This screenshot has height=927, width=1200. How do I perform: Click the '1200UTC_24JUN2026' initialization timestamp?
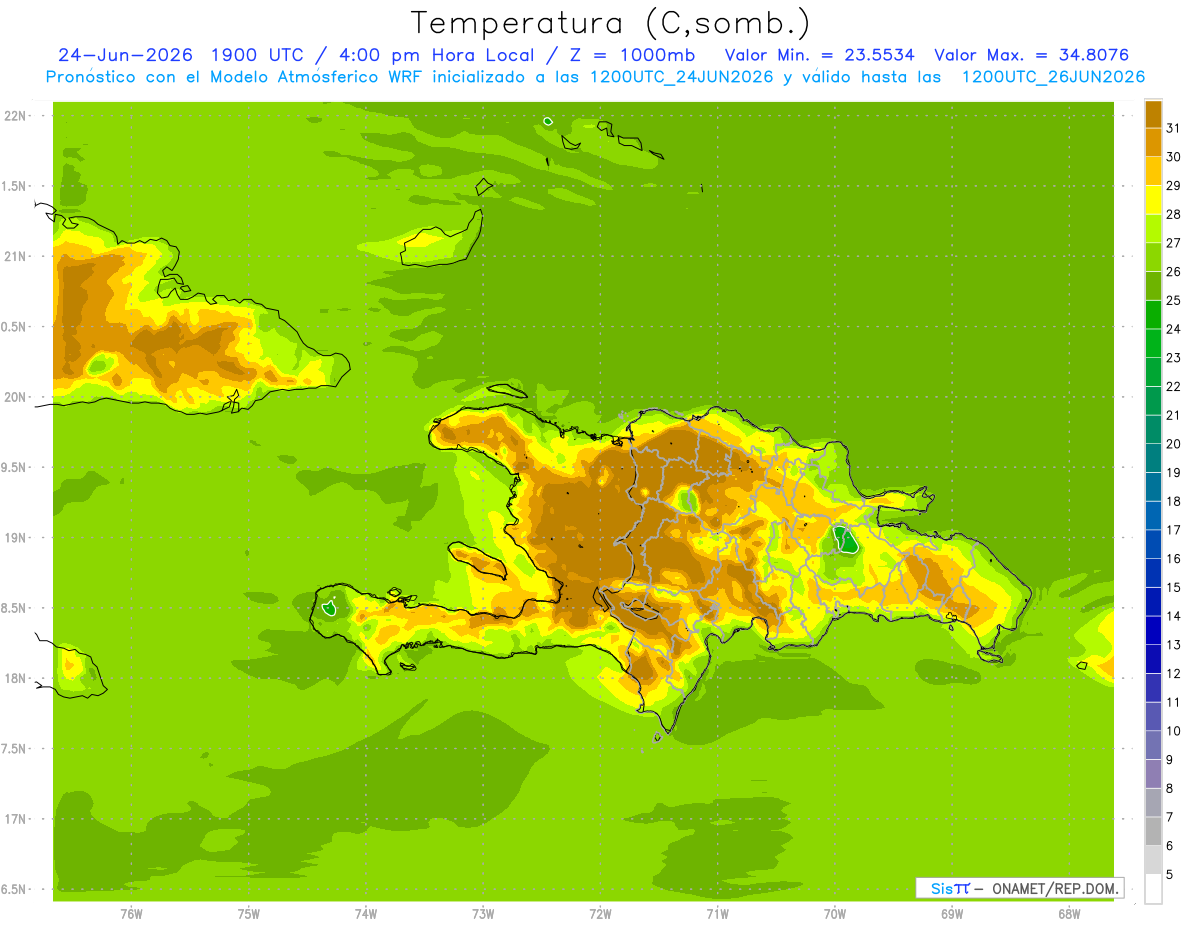coord(681,77)
